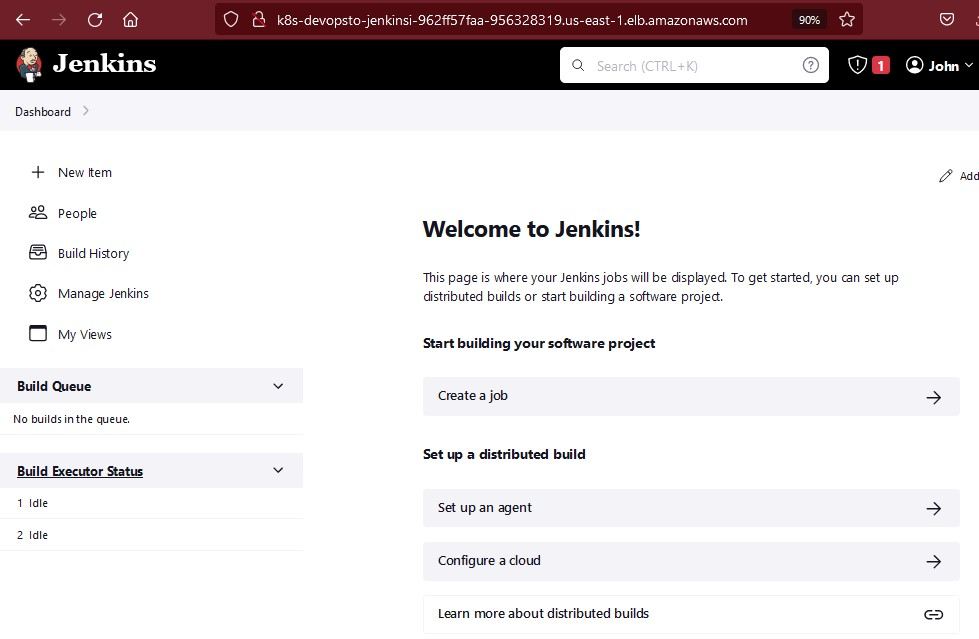The height and width of the screenshot is (639, 979).
Task: Open search help question mark icon
Action: coord(810,65)
